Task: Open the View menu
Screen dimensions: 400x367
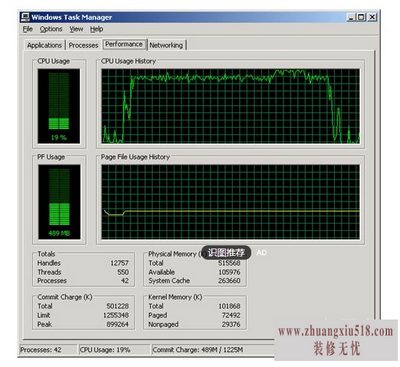Action: pyautogui.click(x=76, y=29)
